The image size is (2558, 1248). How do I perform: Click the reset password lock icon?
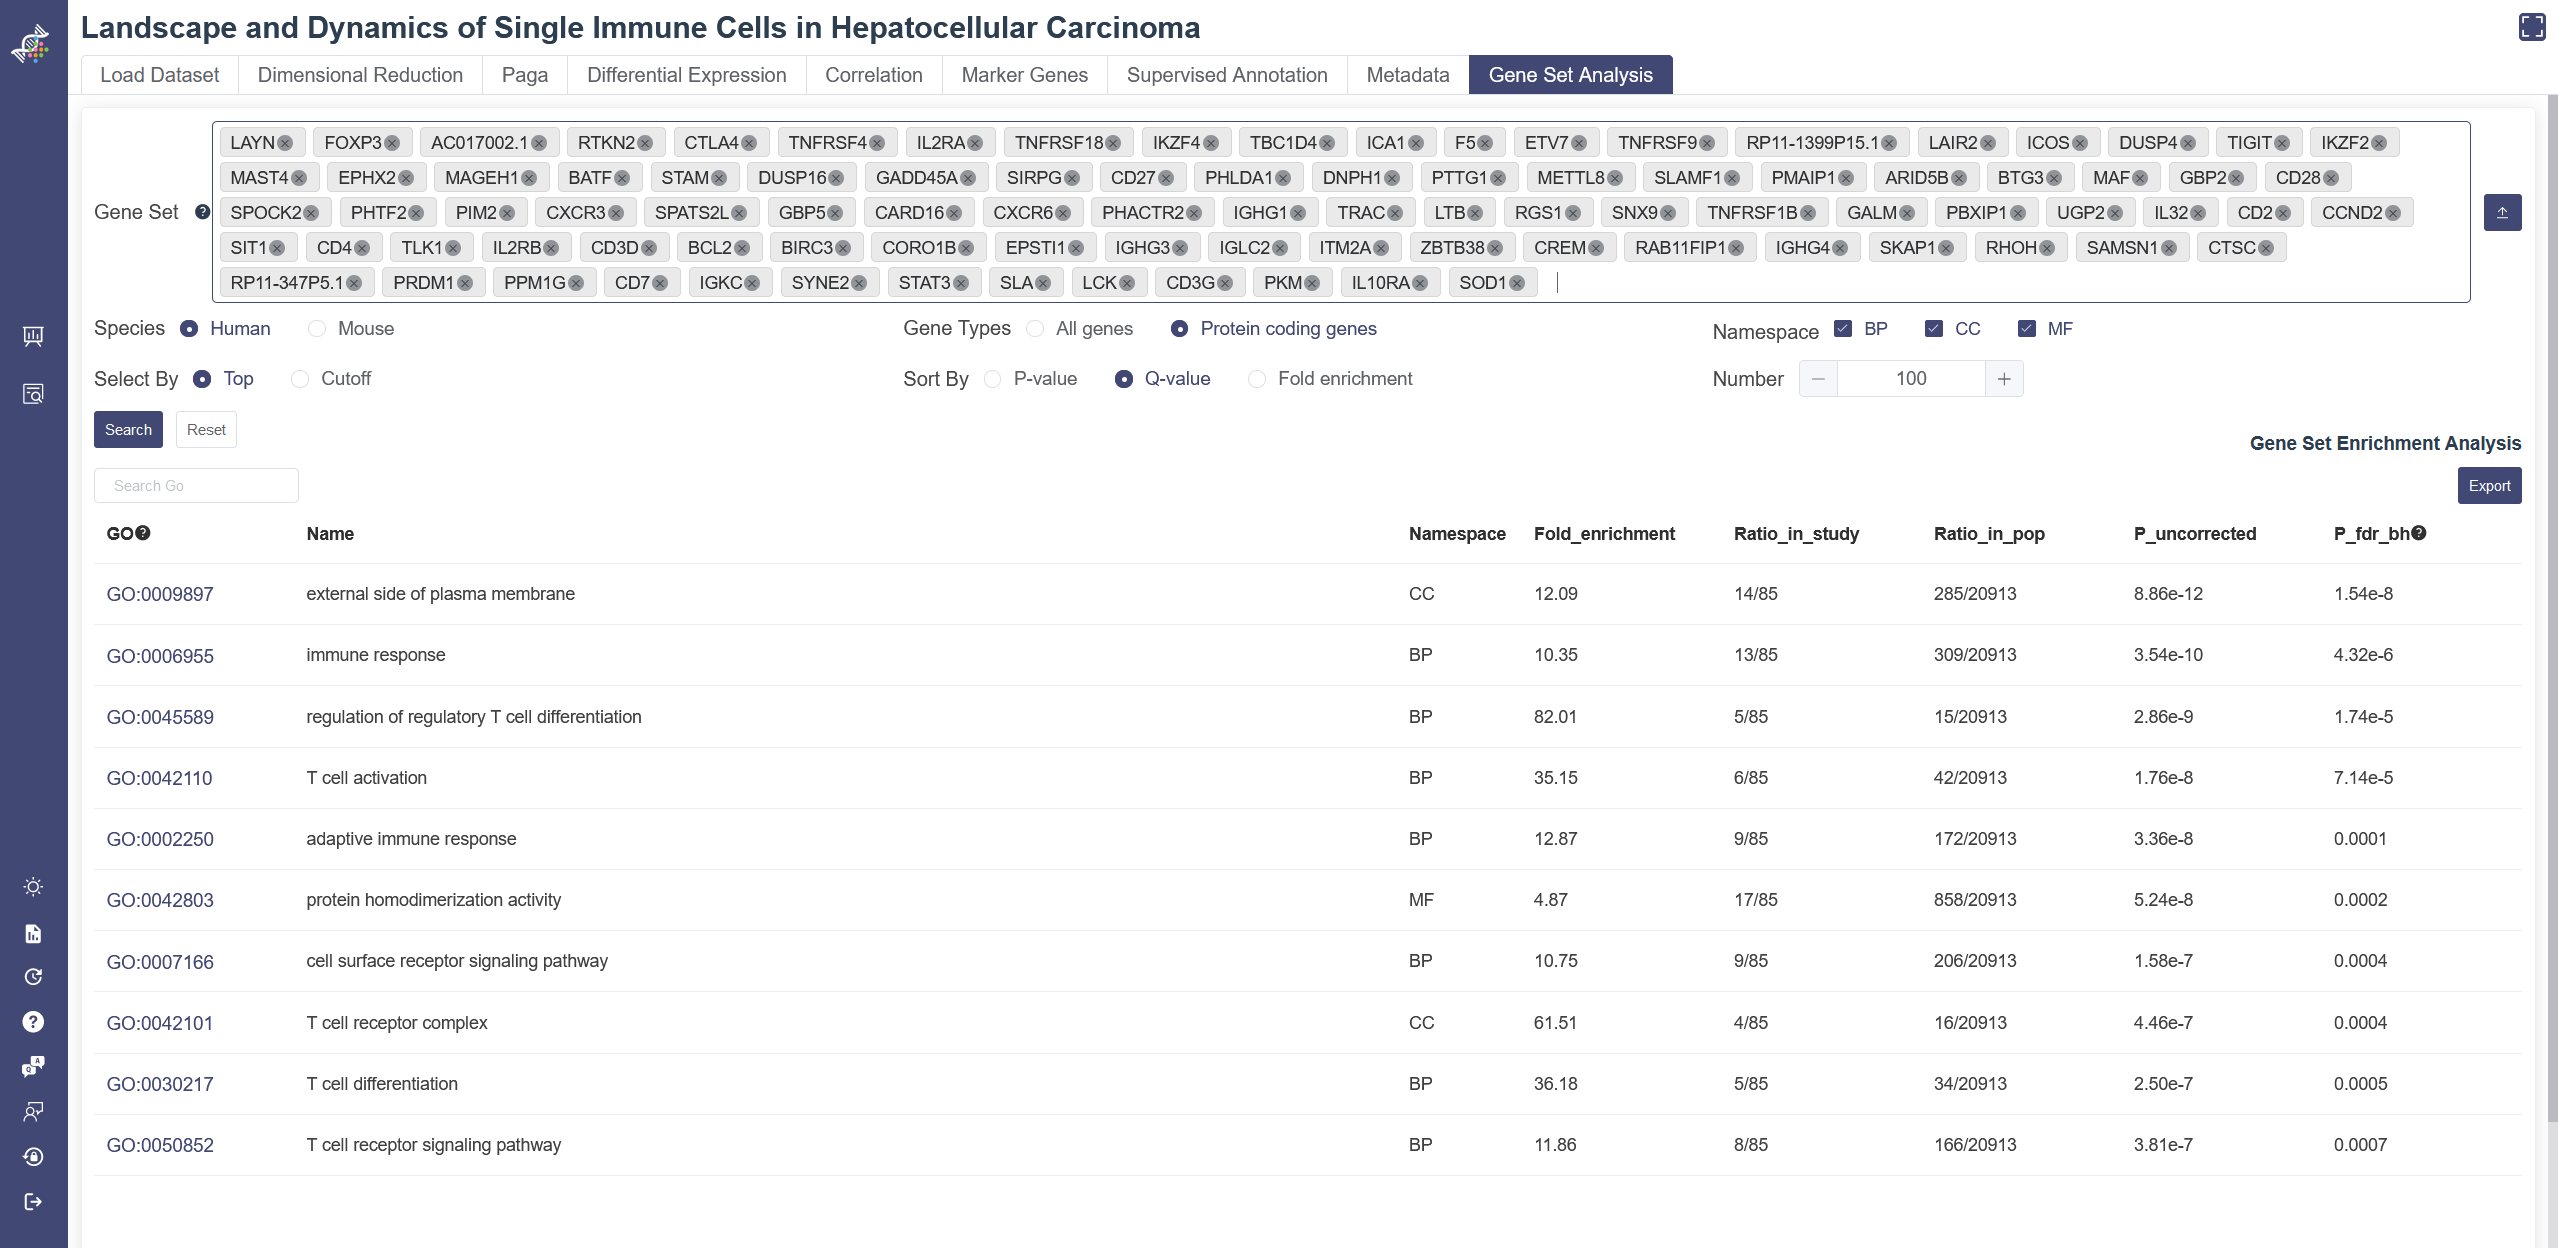click(33, 1157)
